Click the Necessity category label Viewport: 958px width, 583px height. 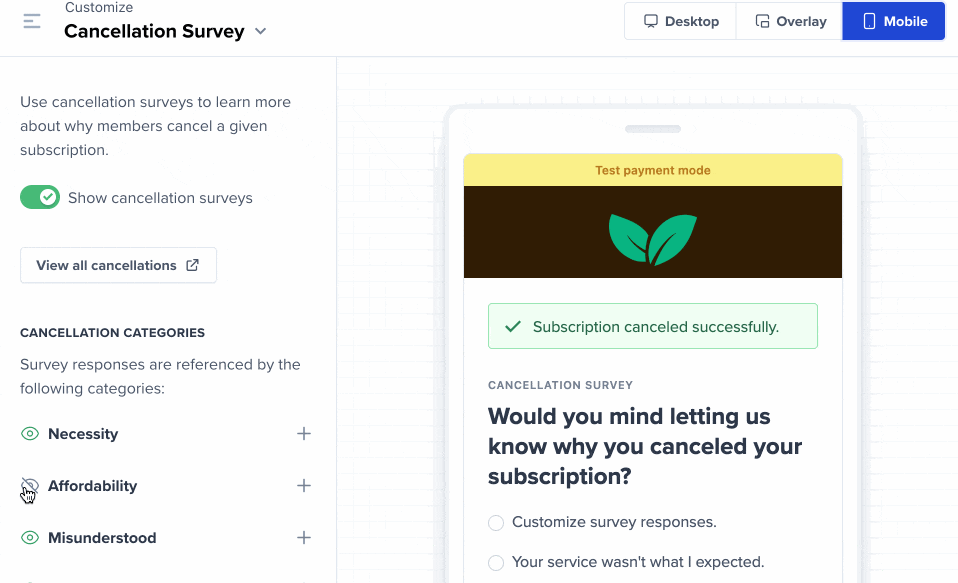click(x=83, y=434)
